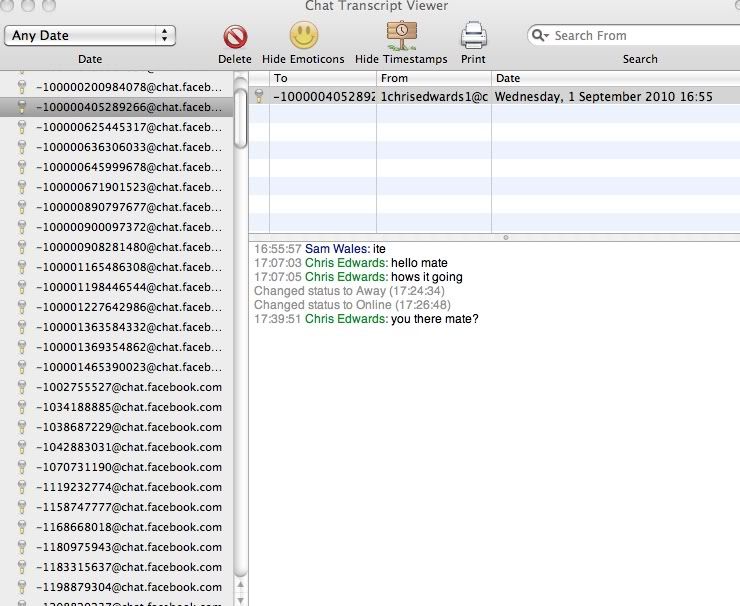Sort transcripts by the From column header

433,78
